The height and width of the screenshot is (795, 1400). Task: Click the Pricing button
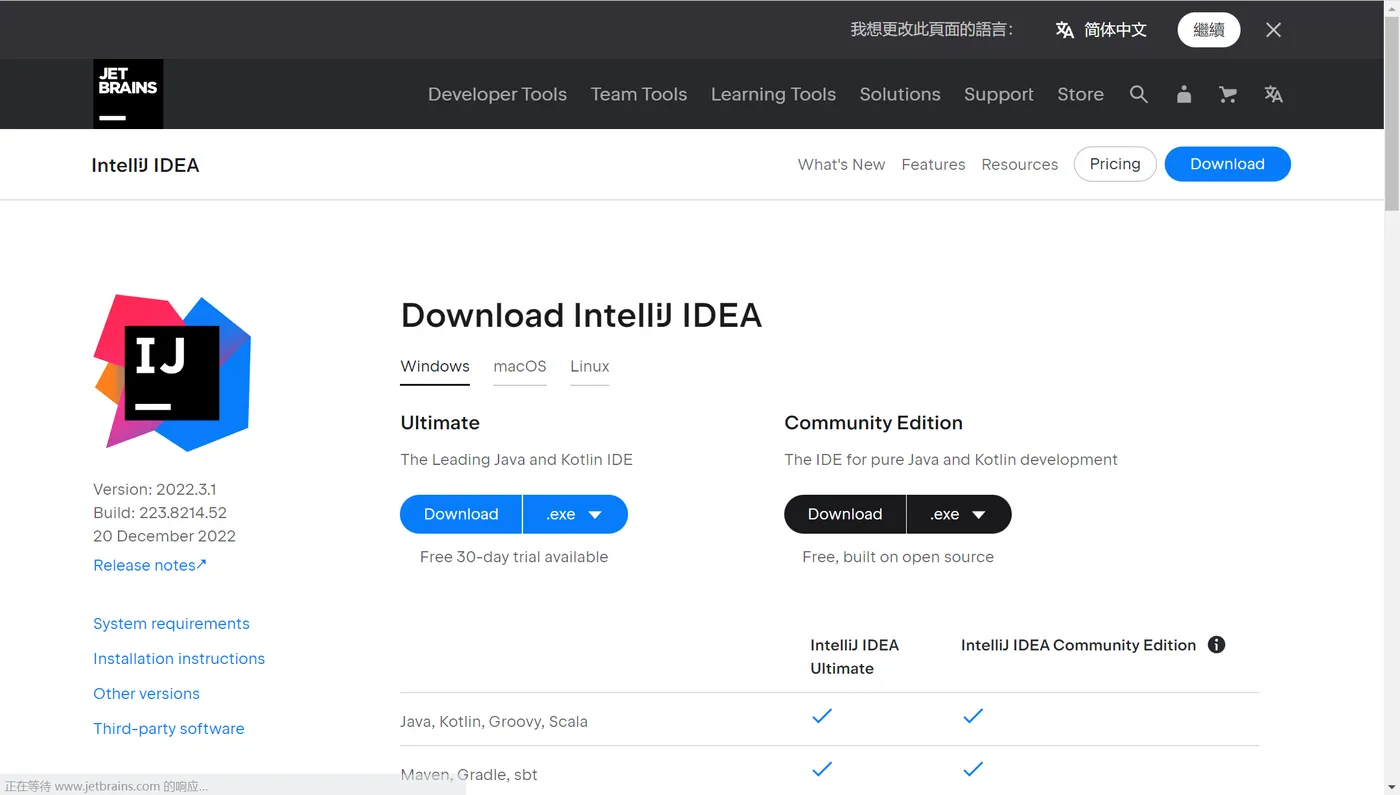(x=1115, y=164)
